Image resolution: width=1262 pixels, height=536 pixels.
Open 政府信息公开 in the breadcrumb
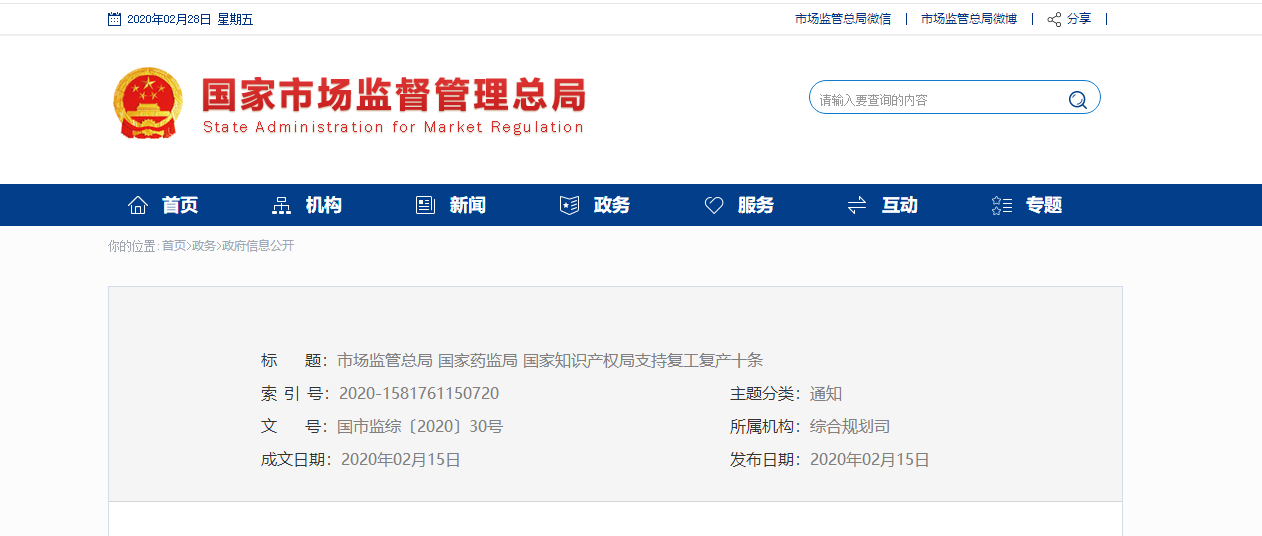tap(258, 246)
